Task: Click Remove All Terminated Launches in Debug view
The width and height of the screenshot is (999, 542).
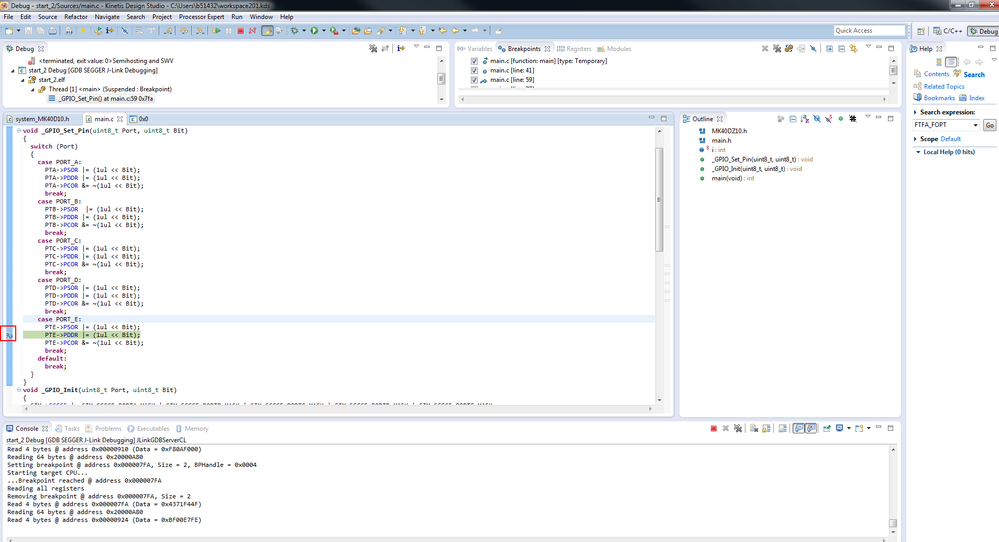Action: coord(373,48)
